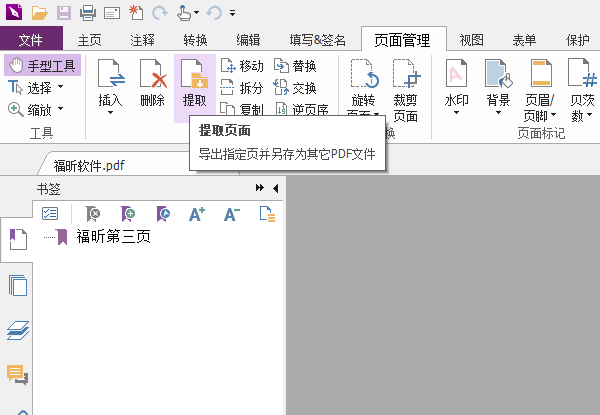Click the add new bookmark icon

127,213
